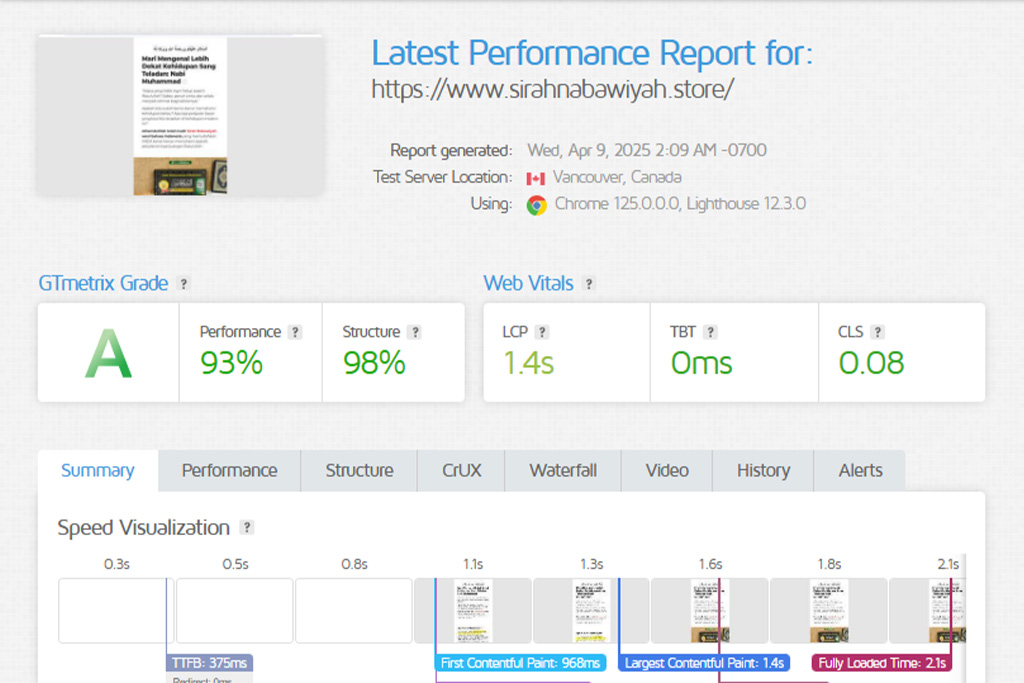Screen dimensions: 1024x683
Task: Click the page screenshot thumbnail
Action: pos(180,115)
